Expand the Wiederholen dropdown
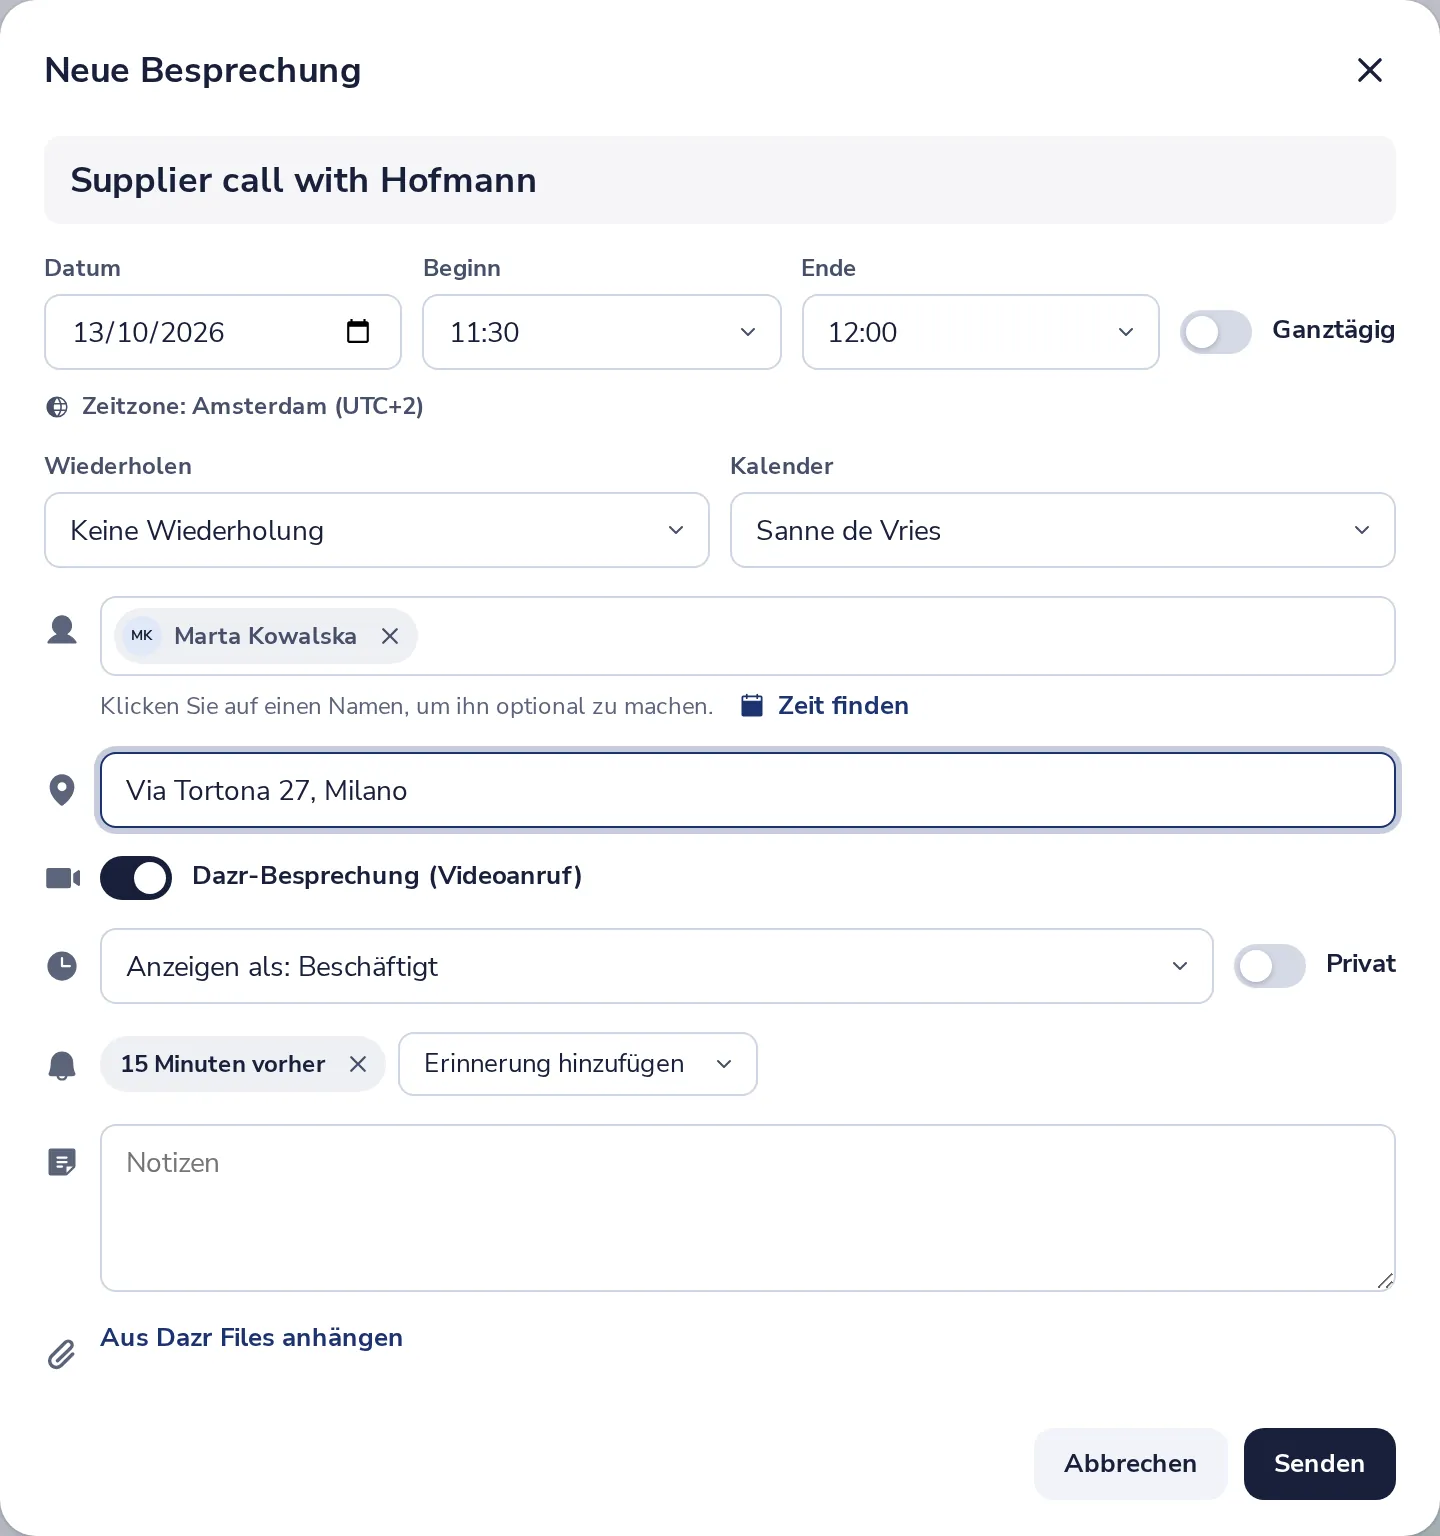The image size is (1440, 1536). pyautogui.click(x=377, y=530)
